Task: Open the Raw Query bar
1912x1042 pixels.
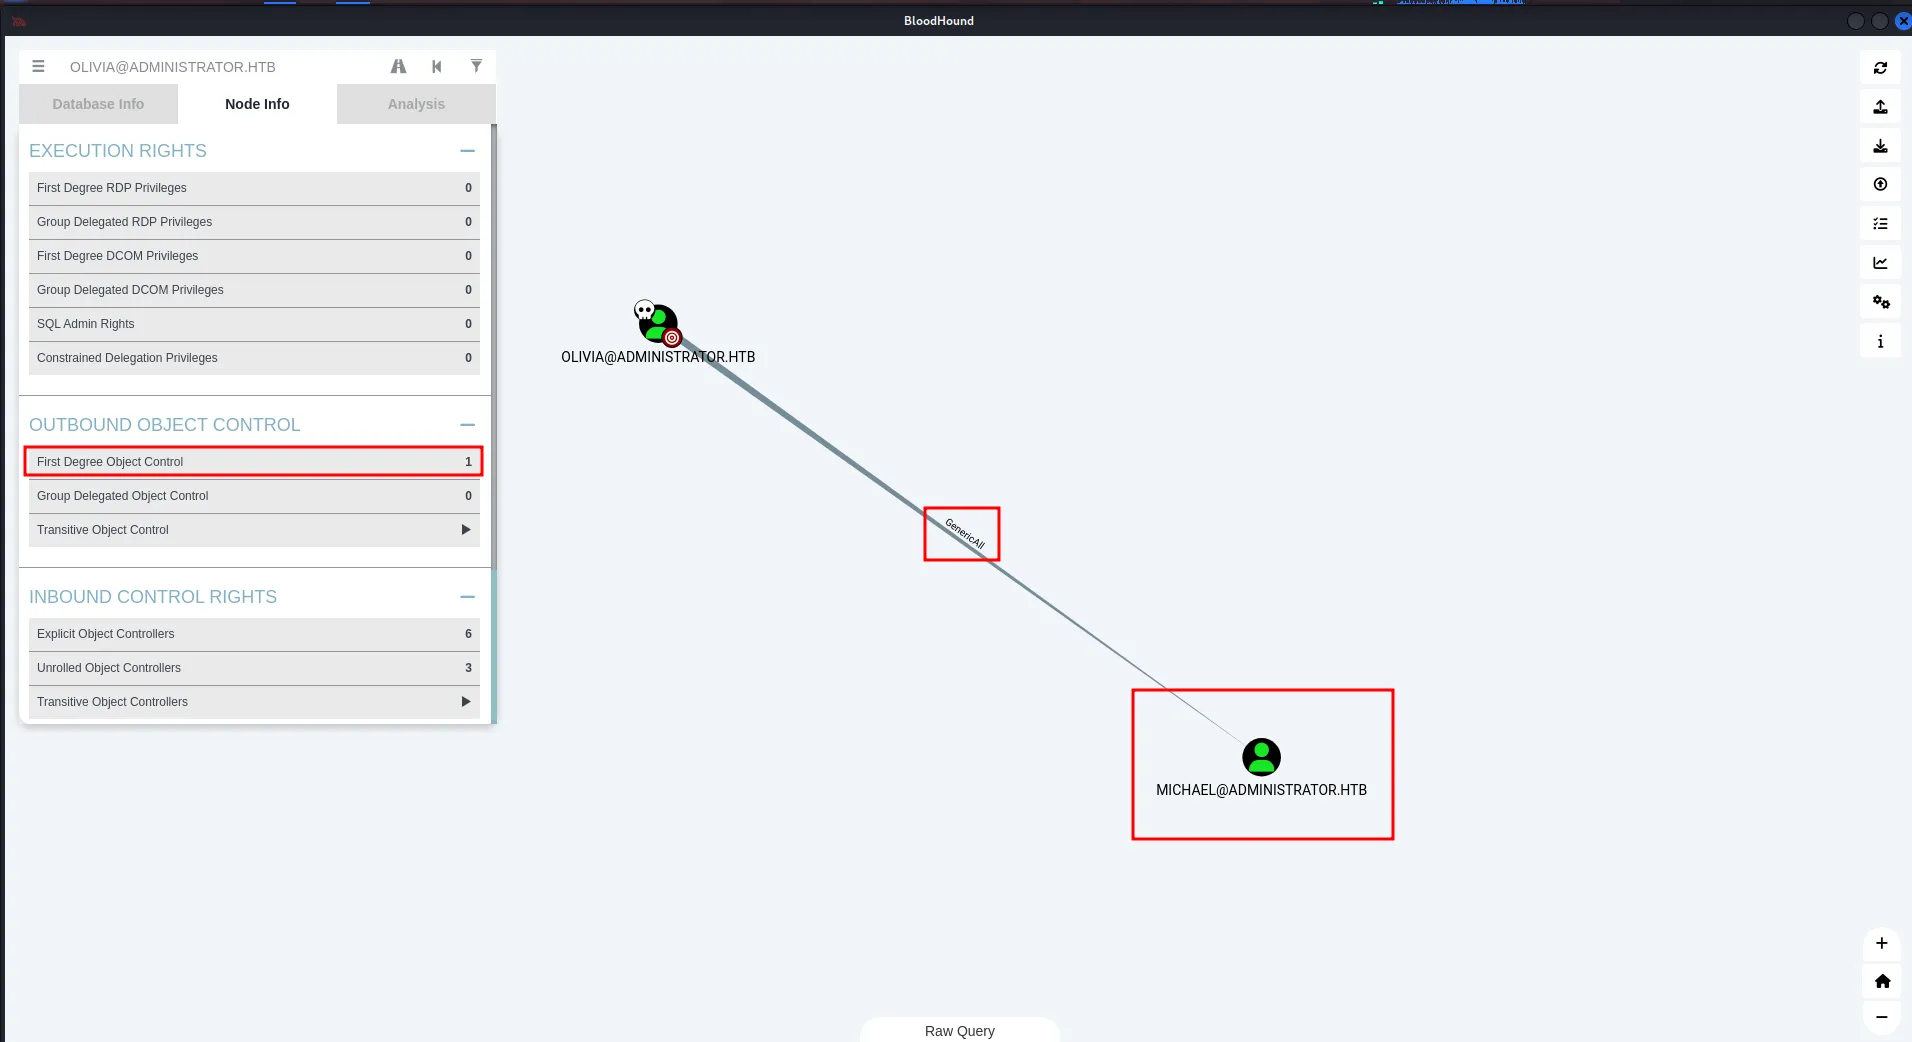Action: tap(960, 1030)
